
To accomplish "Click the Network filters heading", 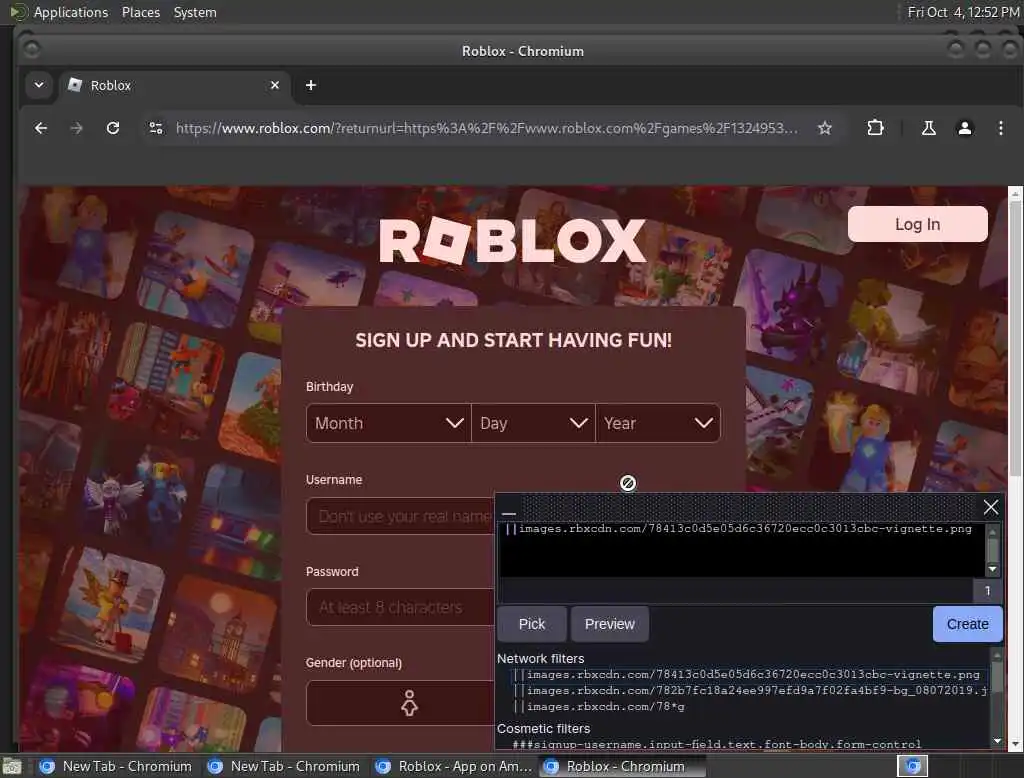I will (x=540, y=658).
